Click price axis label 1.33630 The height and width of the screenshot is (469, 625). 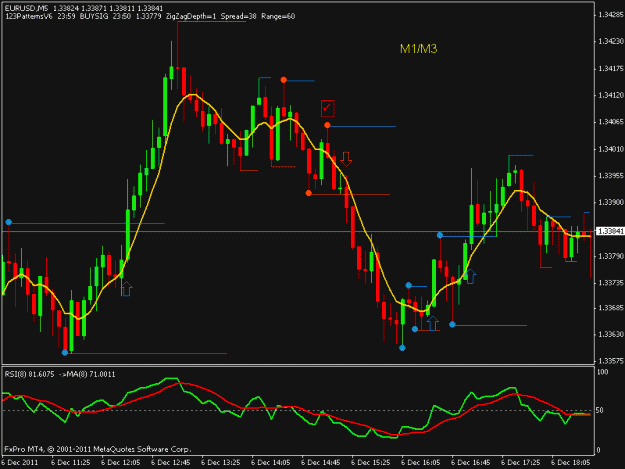[x=611, y=334]
